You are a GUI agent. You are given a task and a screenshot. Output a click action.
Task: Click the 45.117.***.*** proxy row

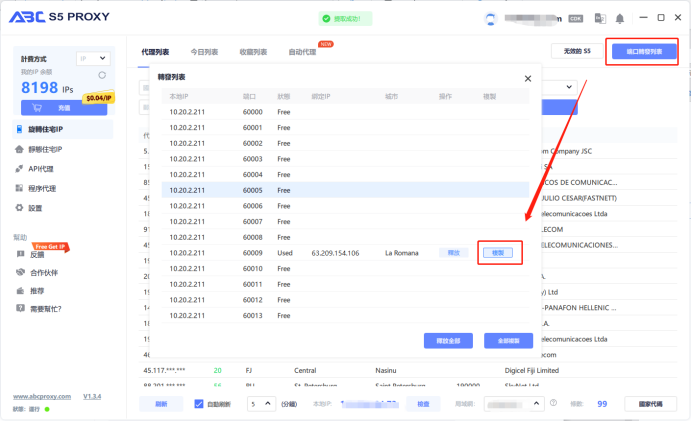coord(408,370)
